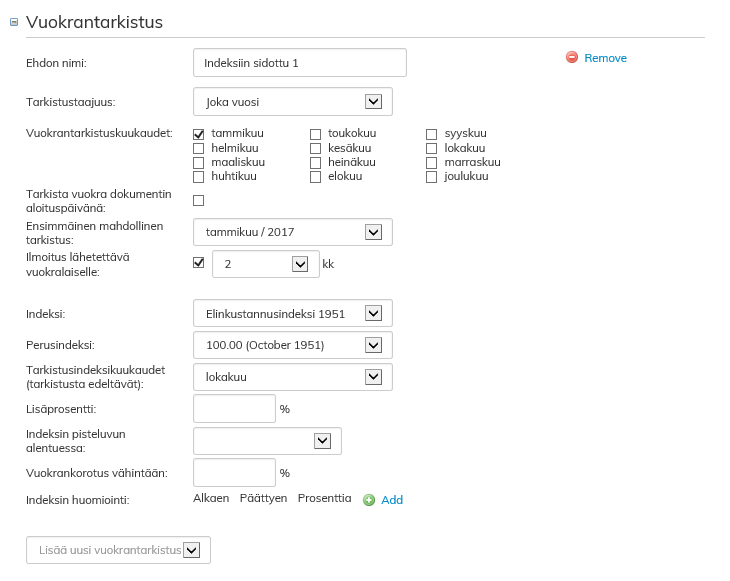Open the Lisää uusi vuokrantarkistus dropdown
The width and height of the screenshot is (730, 581).
(192, 550)
